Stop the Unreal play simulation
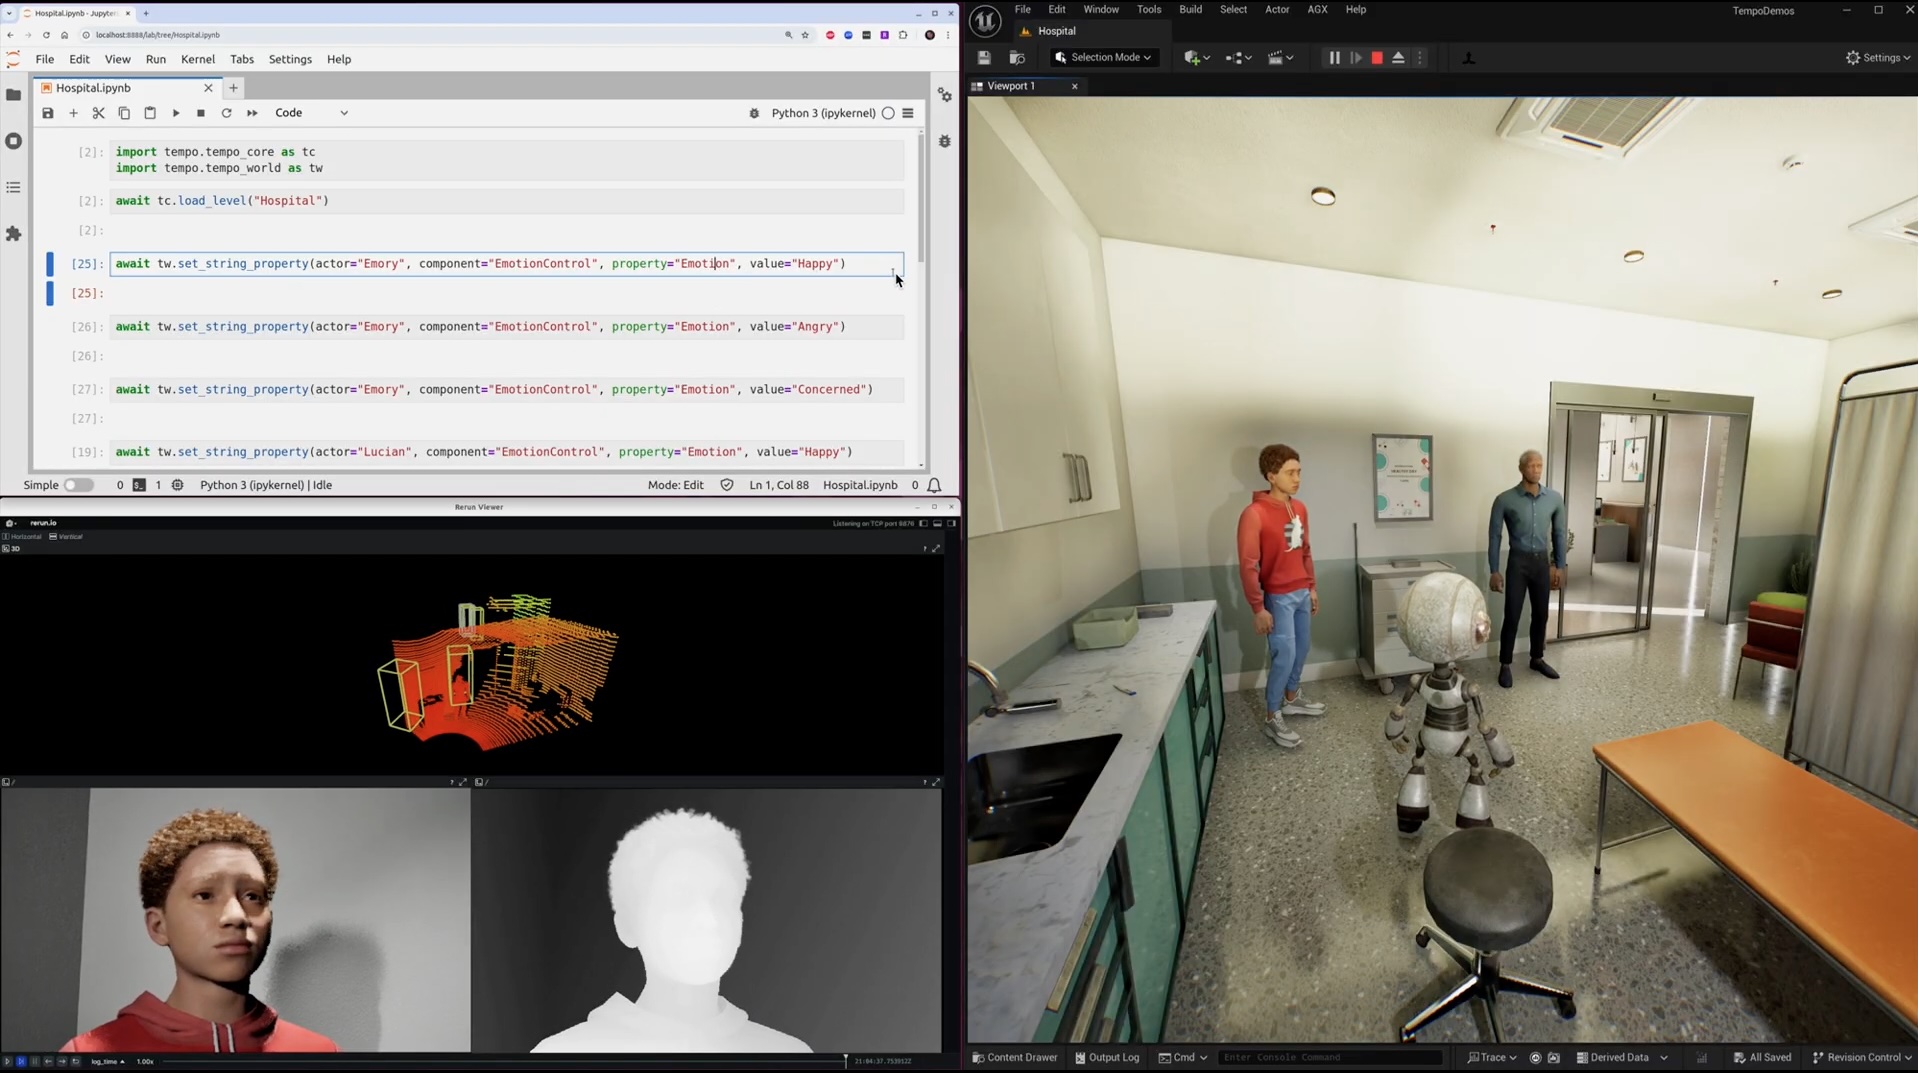 coord(1376,58)
